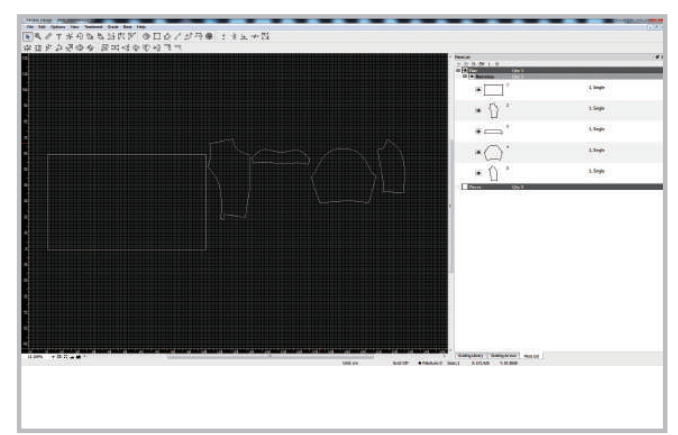The width and height of the screenshot is (678, 435).
Task: Select the arrow pointer tool
Action: point(27,37)
